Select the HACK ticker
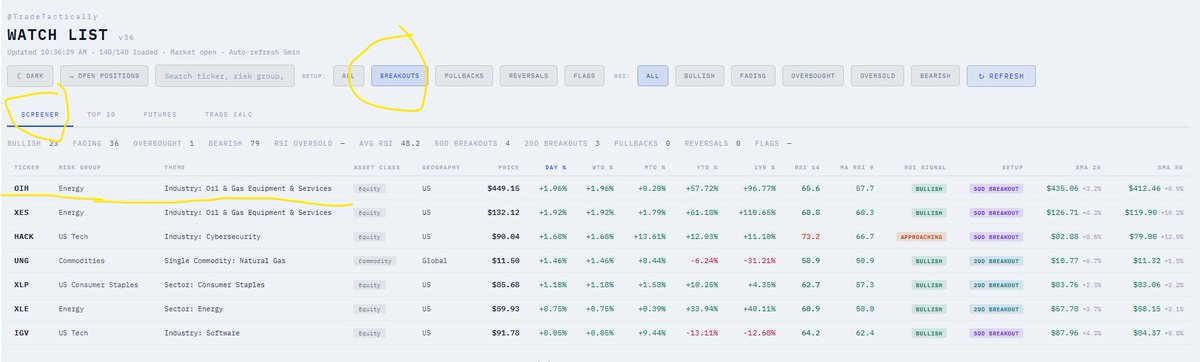This screenshot has height=362, width=1200. 24,237
